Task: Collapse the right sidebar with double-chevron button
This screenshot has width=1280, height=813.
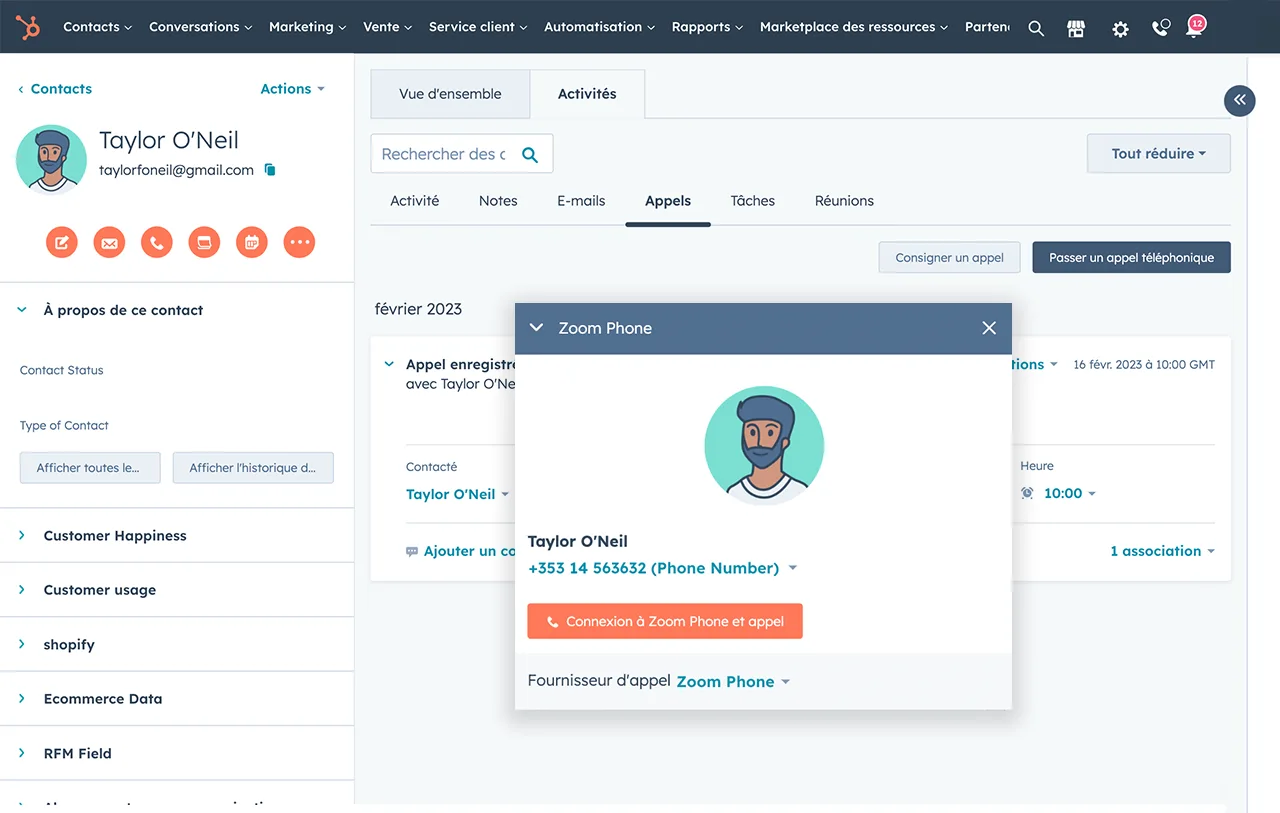Action: 1239,100
